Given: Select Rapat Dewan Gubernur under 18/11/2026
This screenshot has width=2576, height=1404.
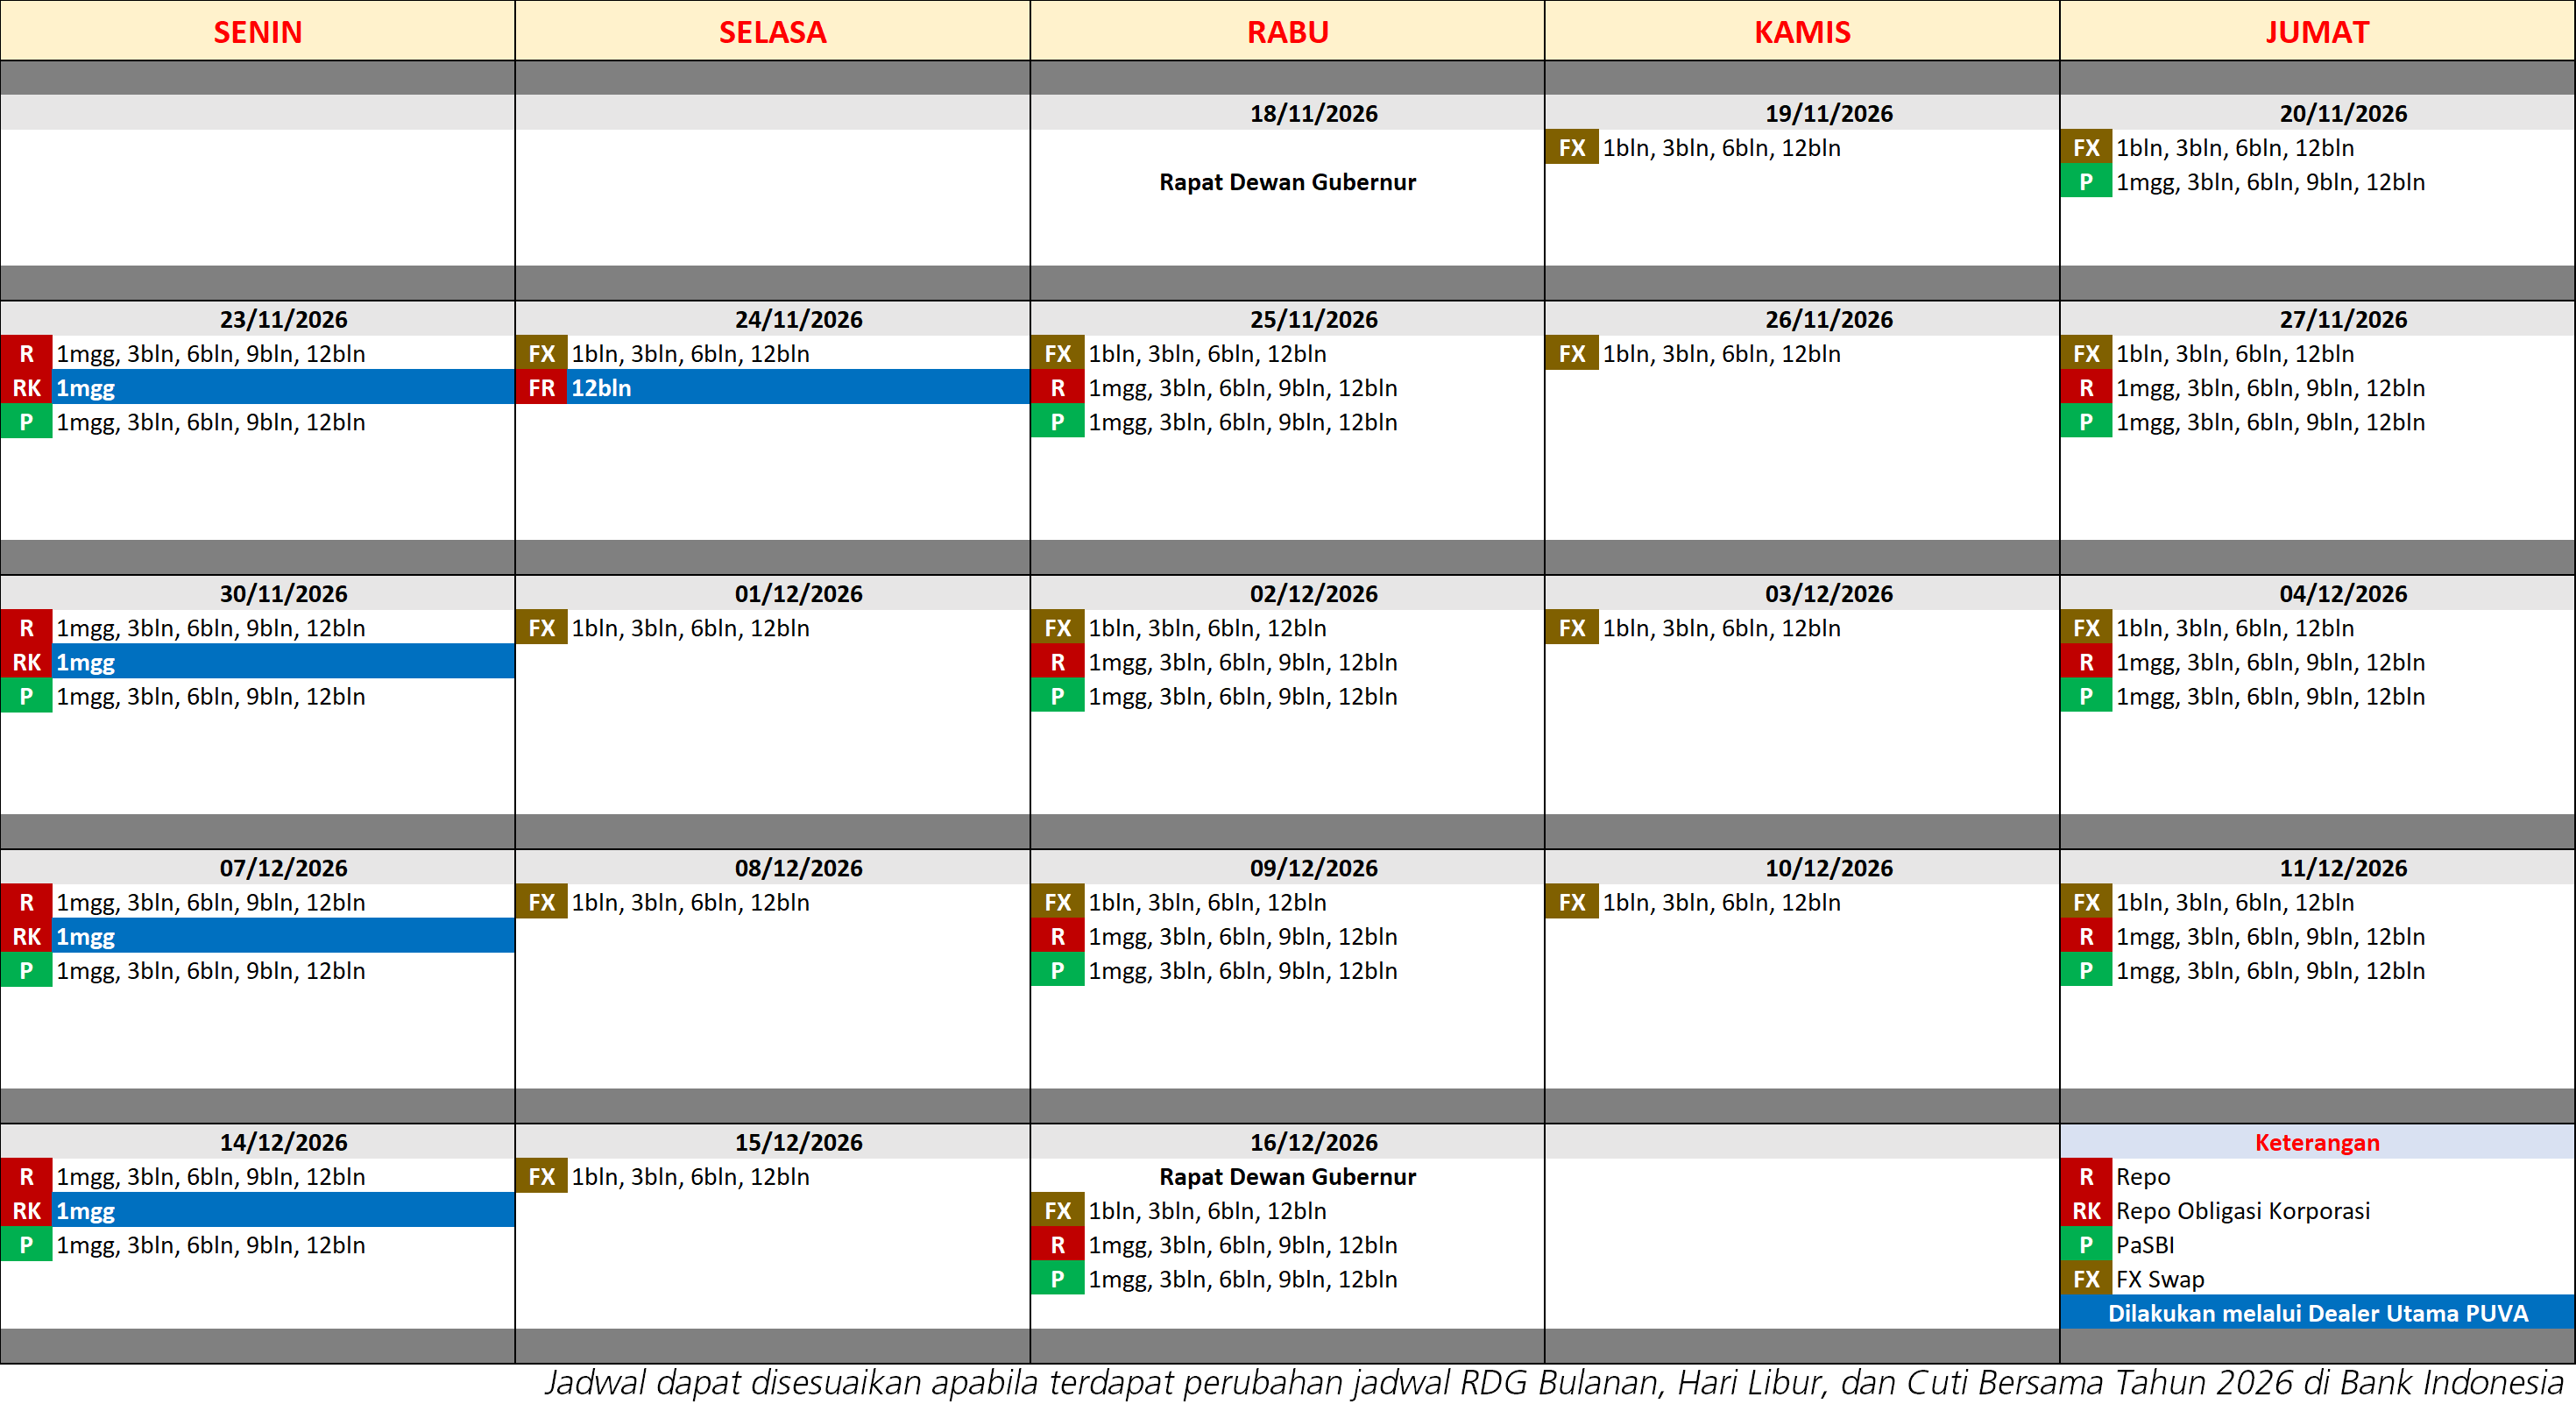Looking at the screenshot, I should coord(1287,182).
